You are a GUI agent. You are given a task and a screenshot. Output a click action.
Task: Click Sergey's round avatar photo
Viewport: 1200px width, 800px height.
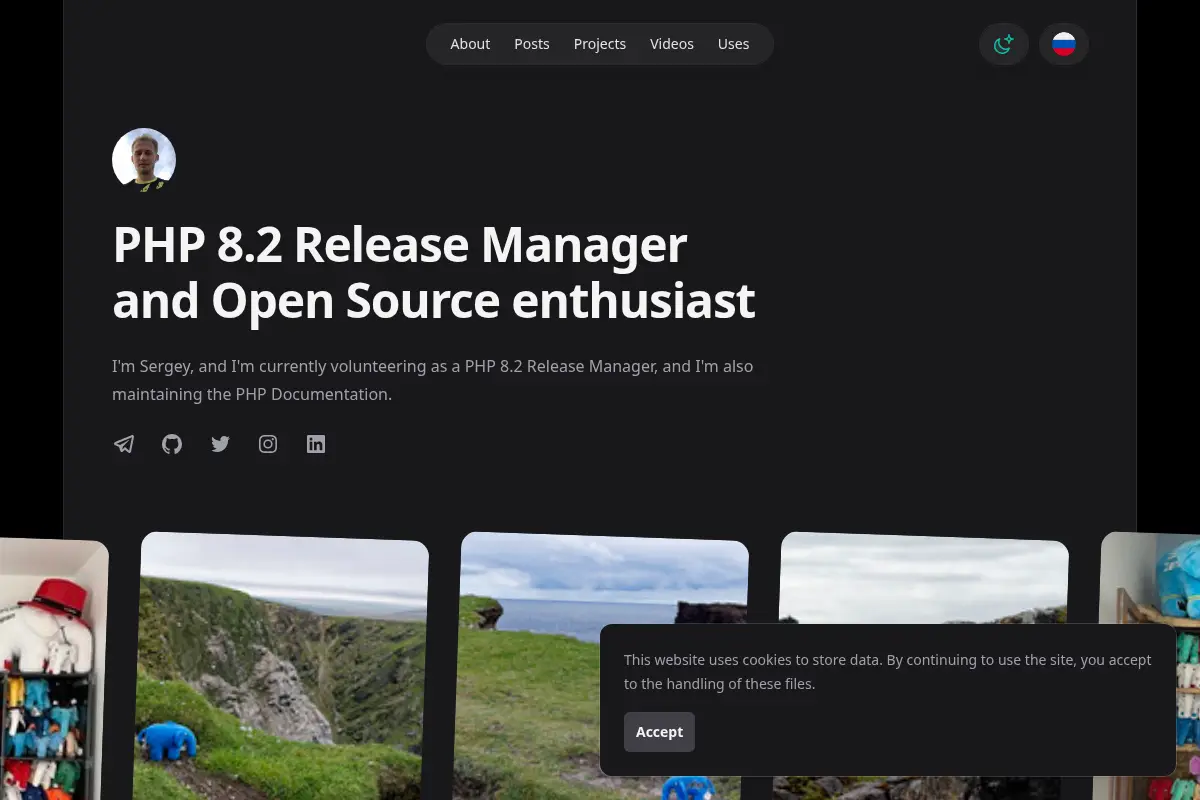click(144, 160)
